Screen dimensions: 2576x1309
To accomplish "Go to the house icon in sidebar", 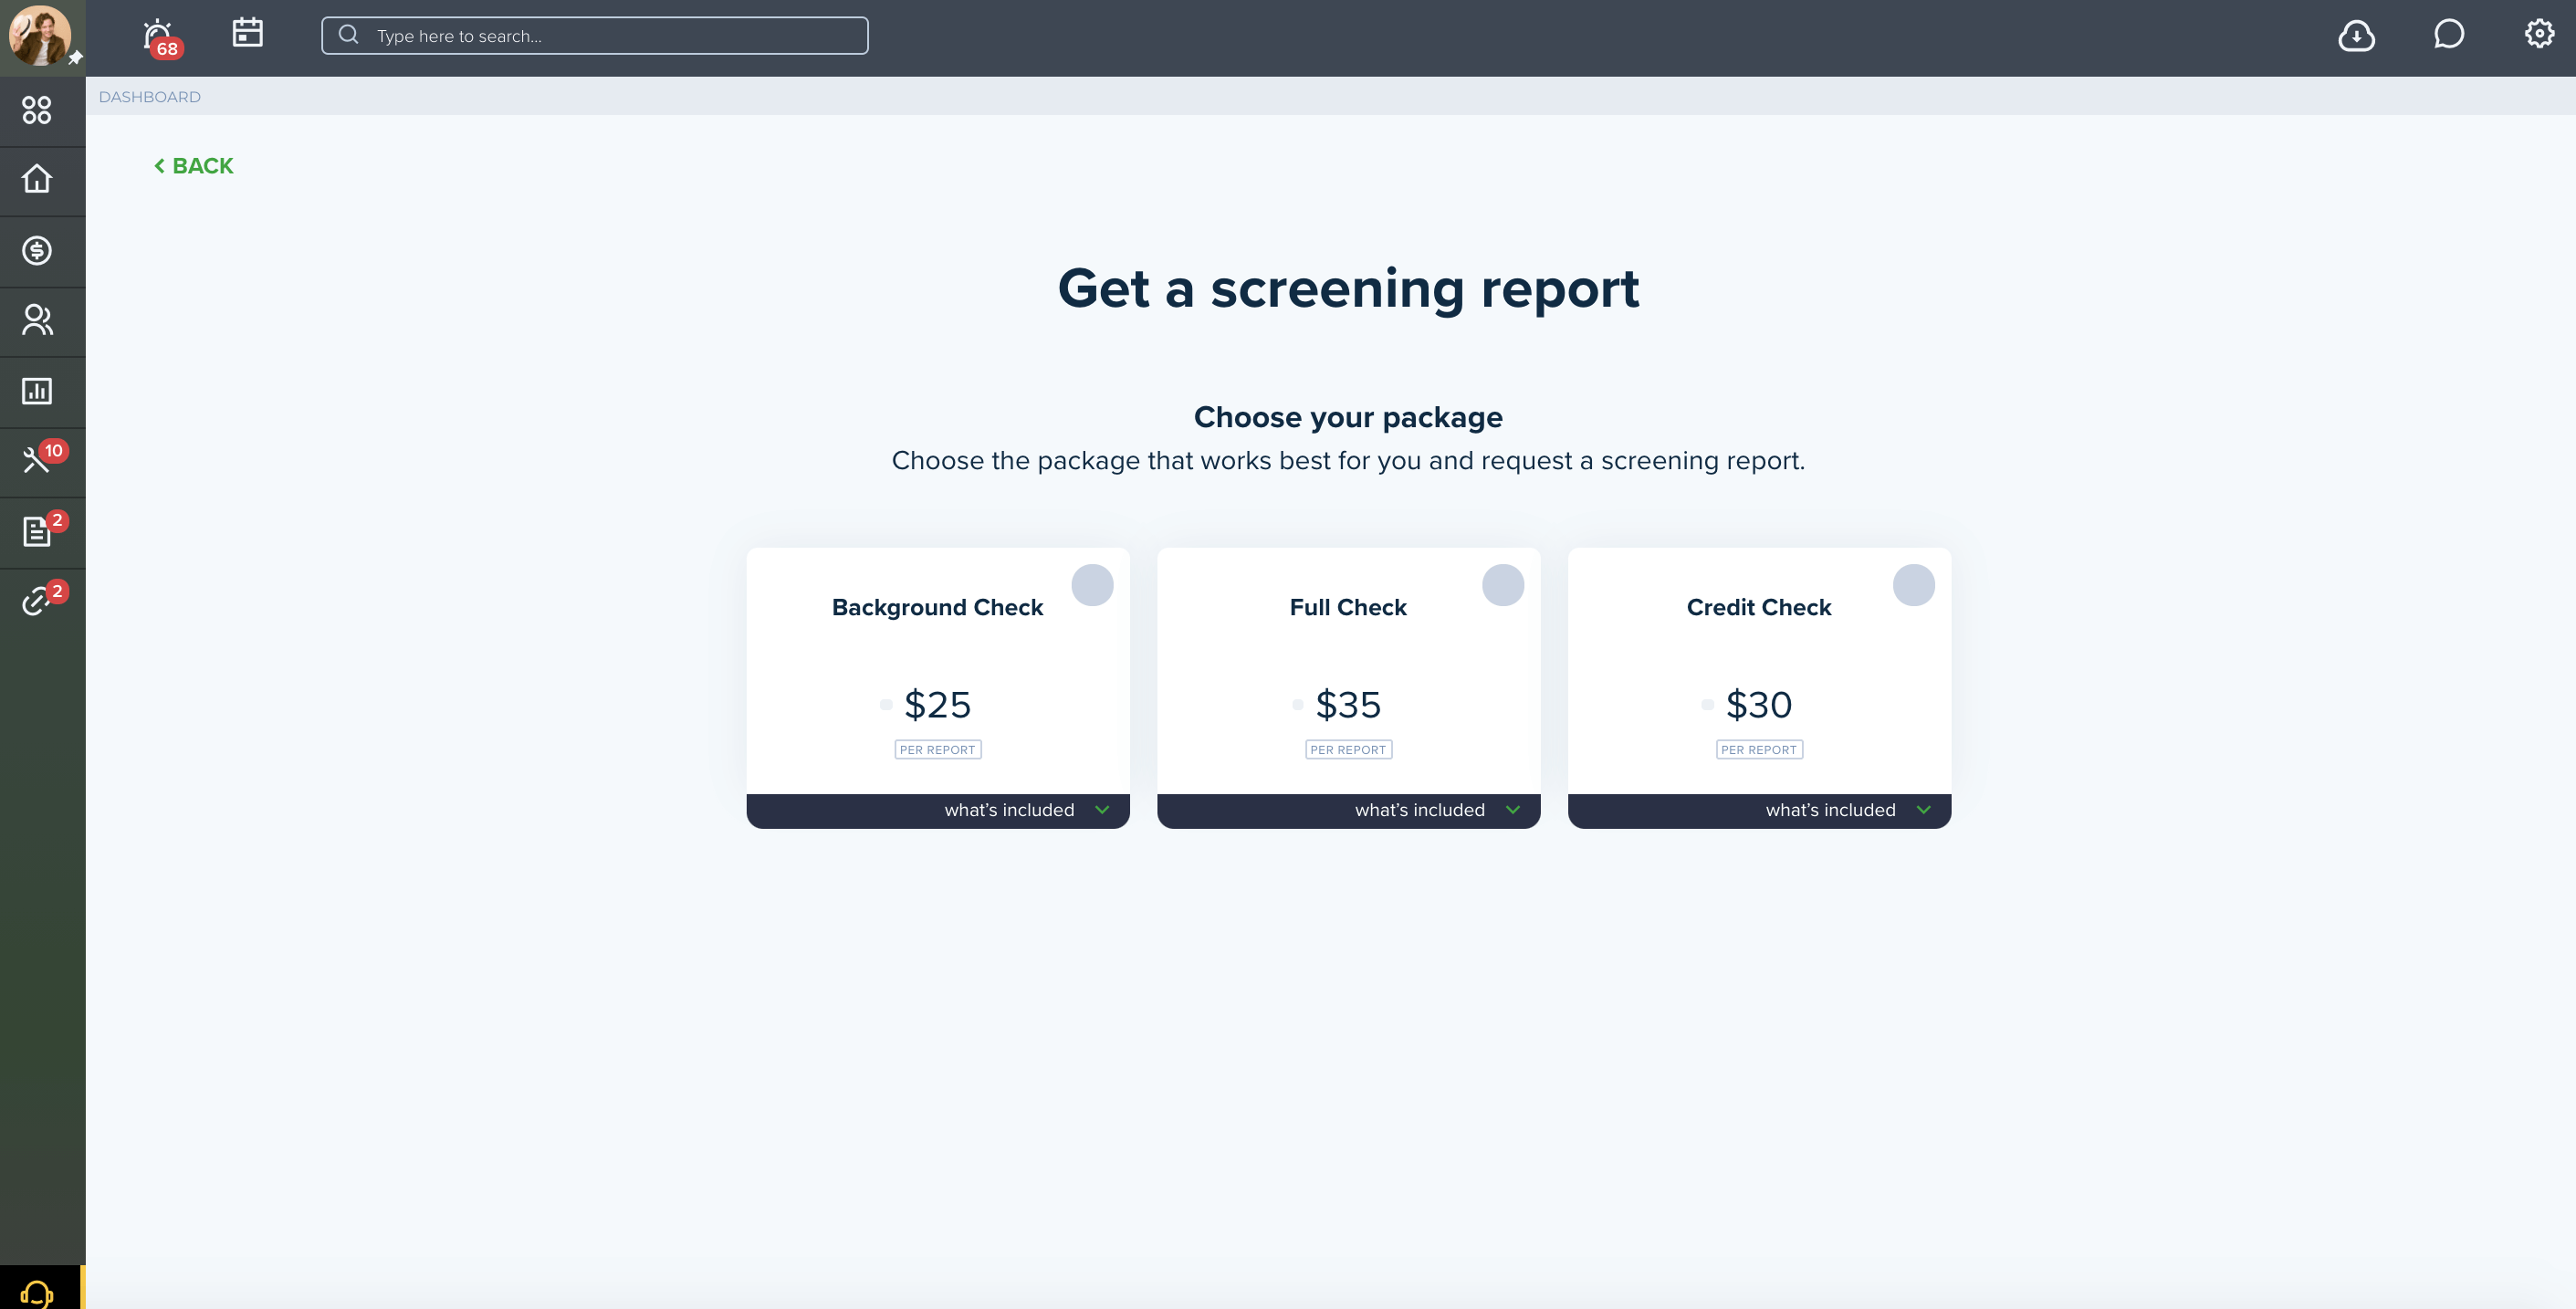I will 37,179.
